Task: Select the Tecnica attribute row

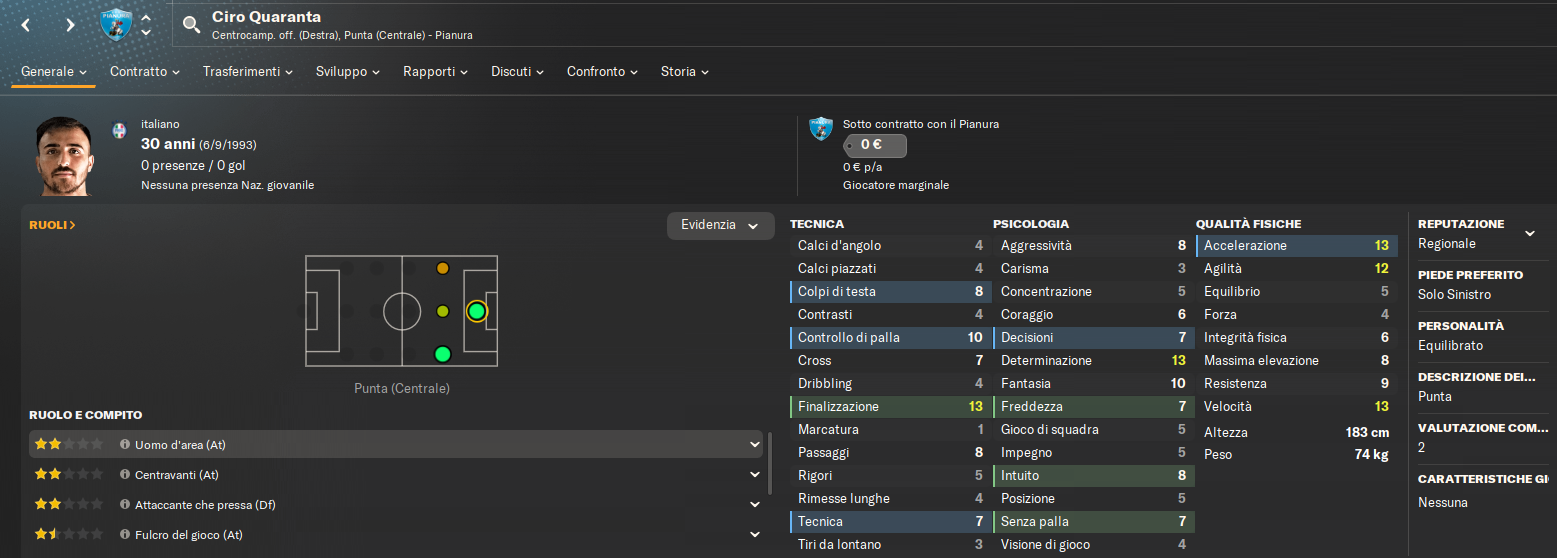Action: 890,522
